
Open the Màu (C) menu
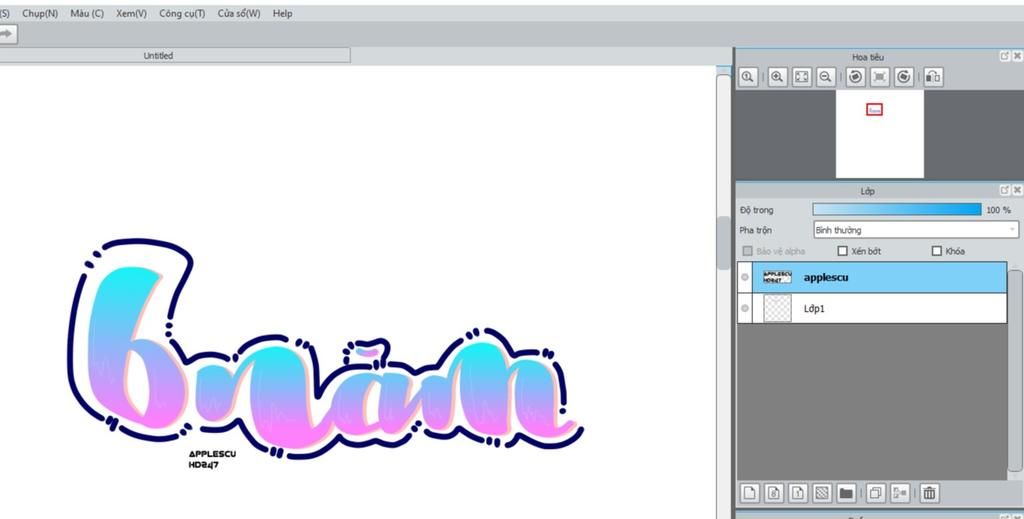(87, 13)
